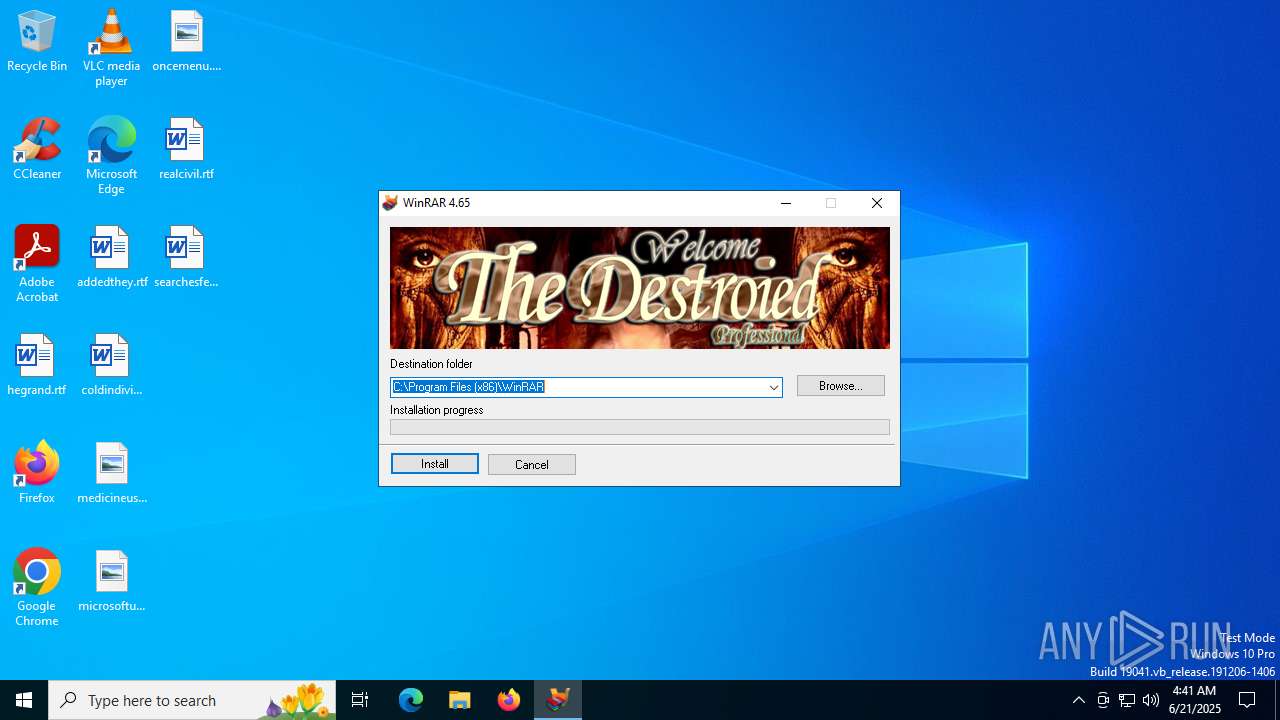The image size is (1280, 720).
Task: Switch to WinRAR installer taskbar button
Action: (558, 700)
